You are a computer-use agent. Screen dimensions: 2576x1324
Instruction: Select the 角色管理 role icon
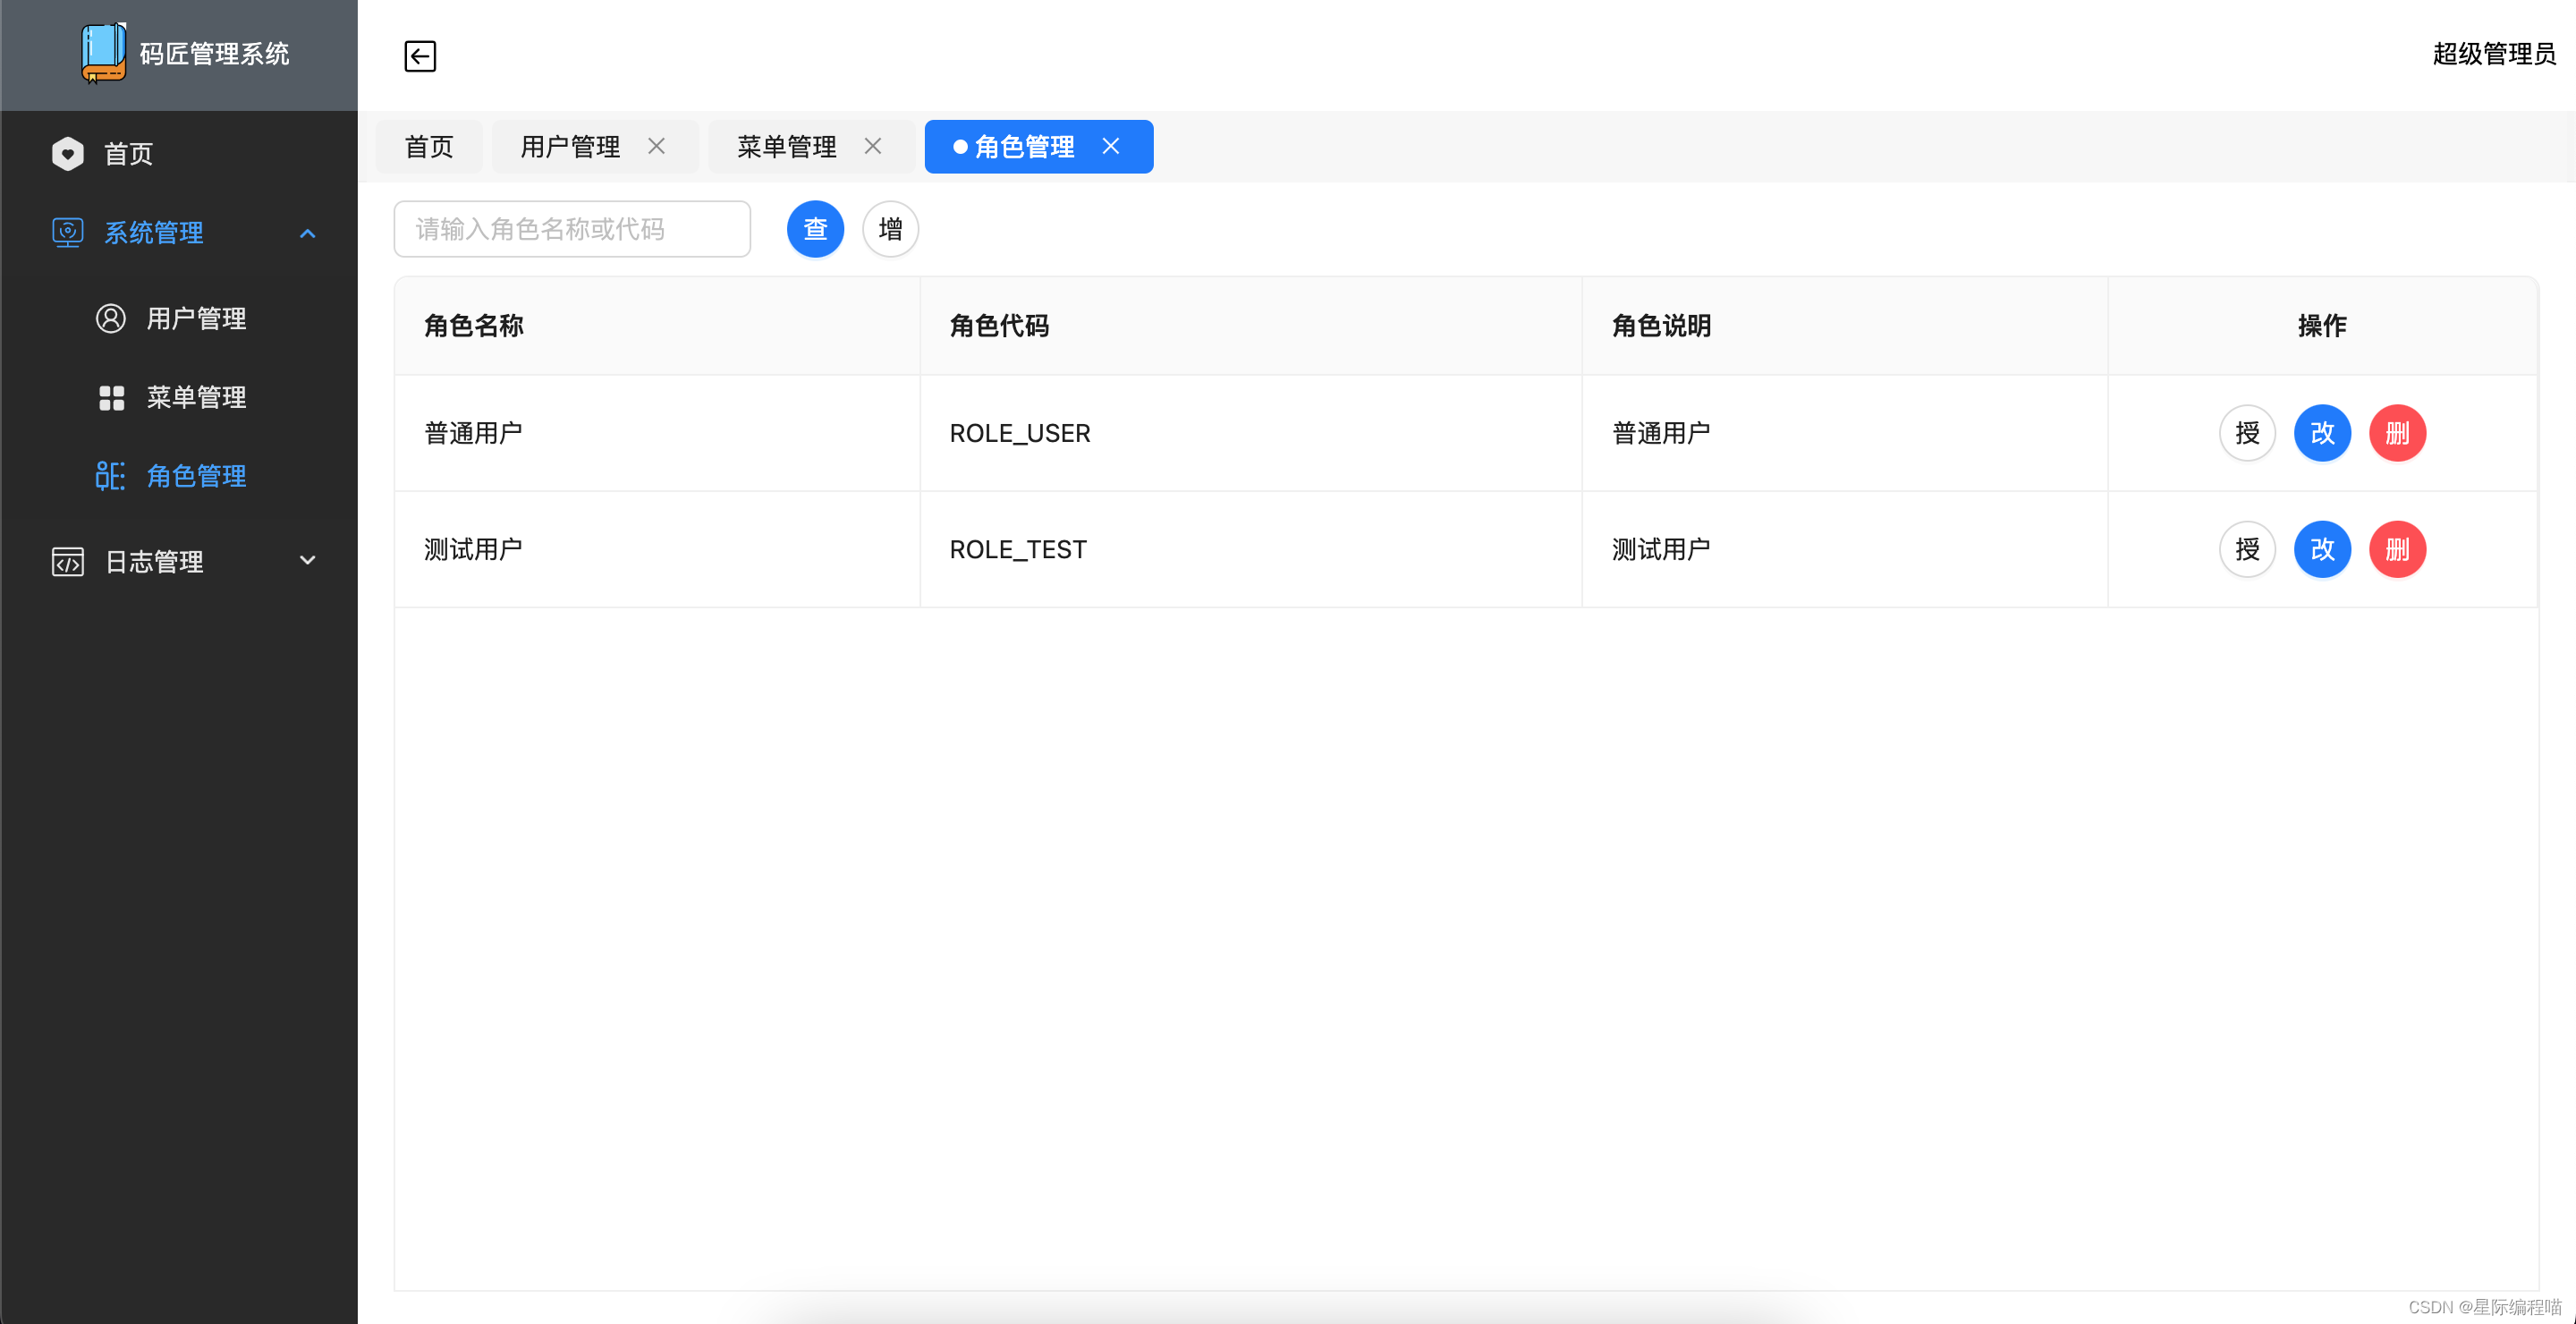[110, 476]
